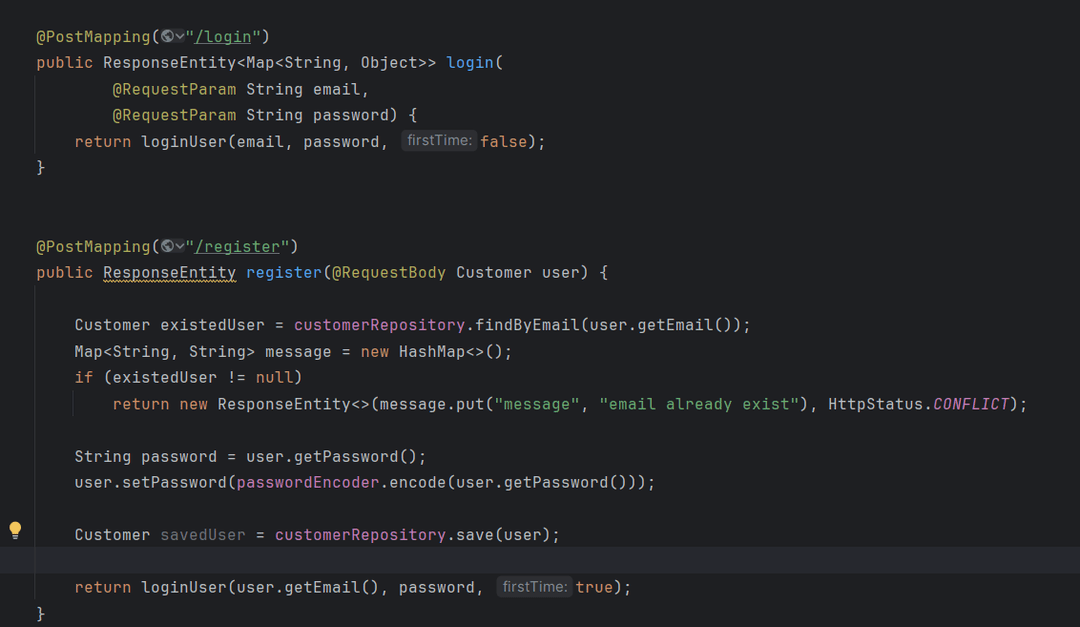Click the login method name in its declaration

(x=470, y=63)
